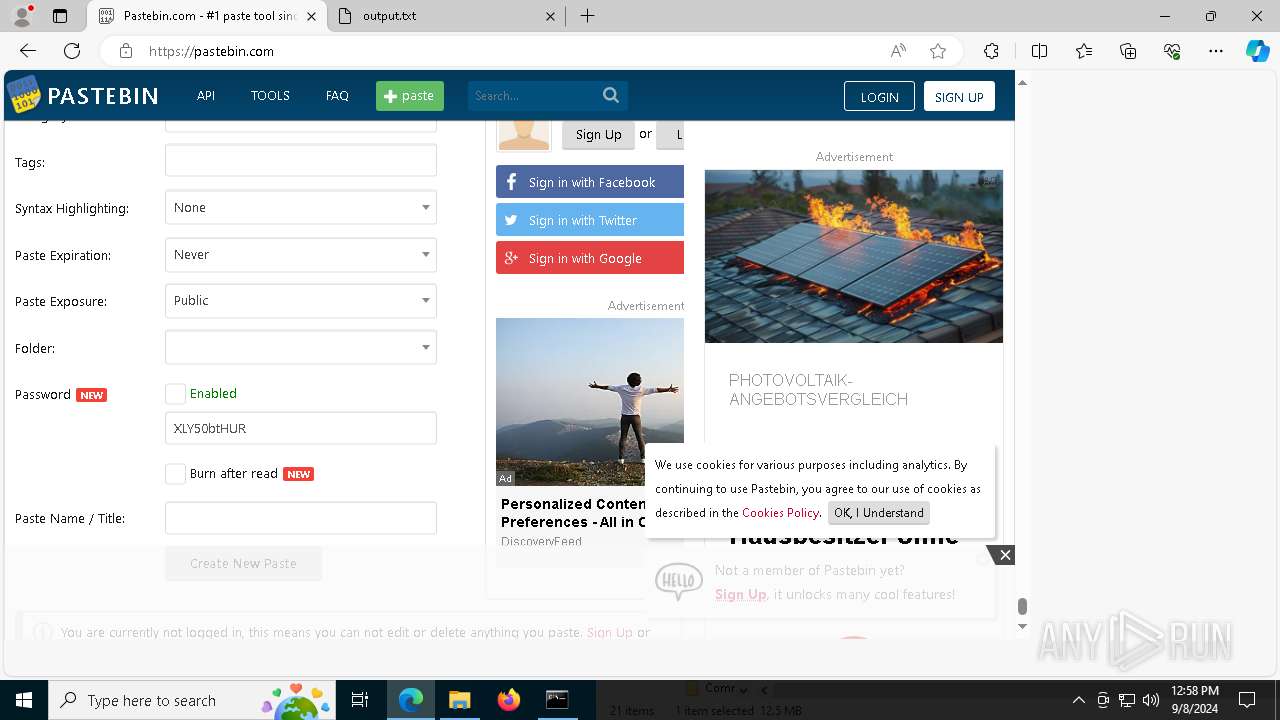This screenshot has width=1280, height=720.
Task: Click Sign in with Facebook
Action: coord(590,182)
